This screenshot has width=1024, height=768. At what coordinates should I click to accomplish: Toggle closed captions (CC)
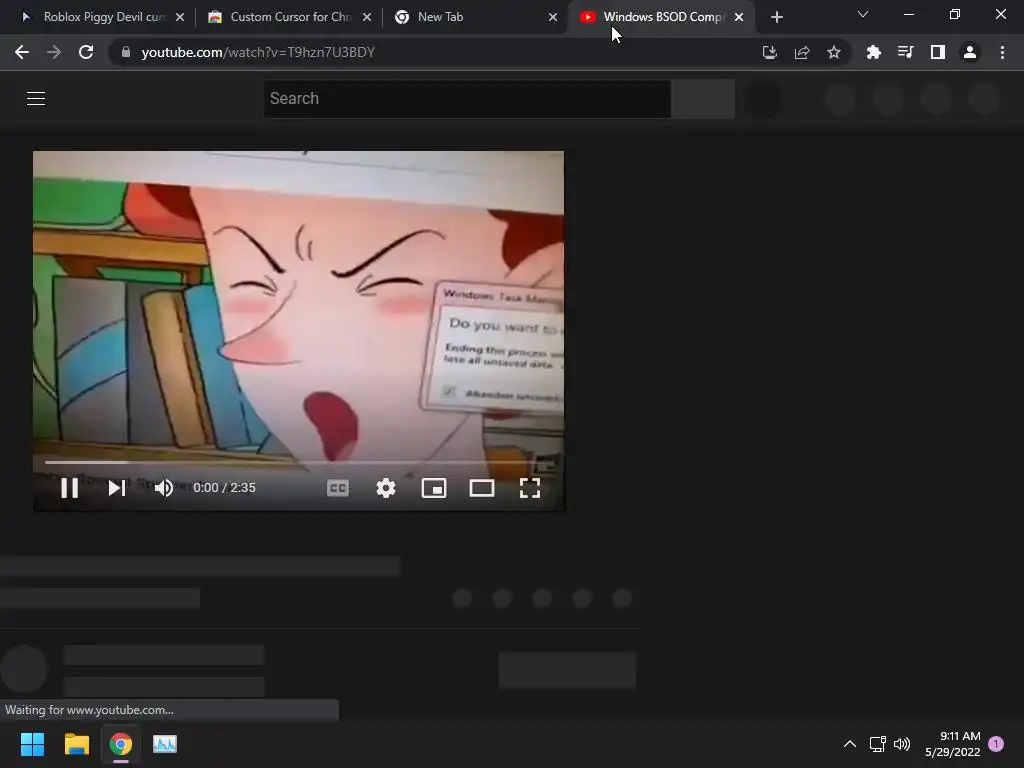tap(338, 488)
